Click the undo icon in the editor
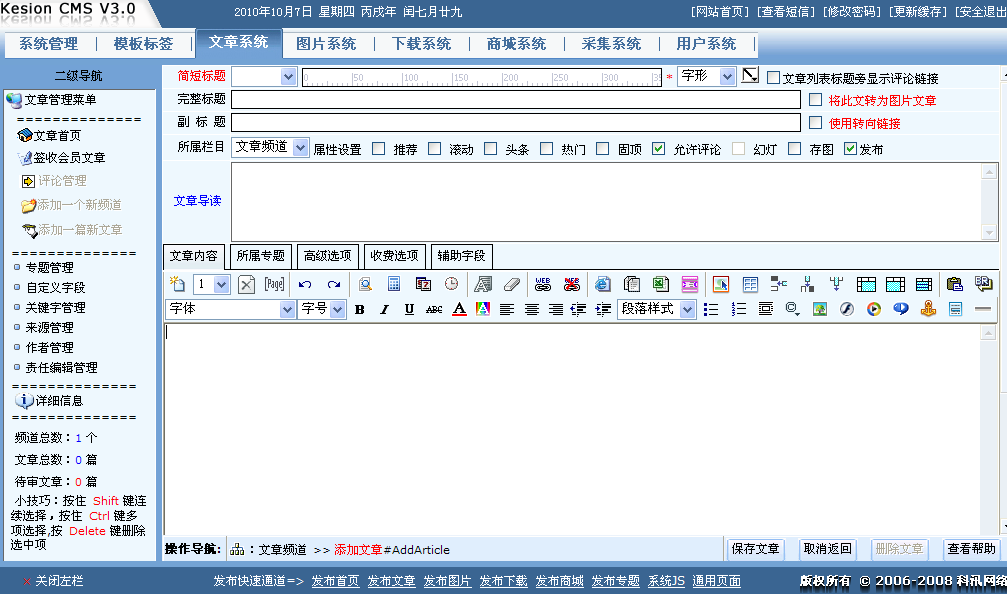1007x594 pixels. [x=303, y=283]
